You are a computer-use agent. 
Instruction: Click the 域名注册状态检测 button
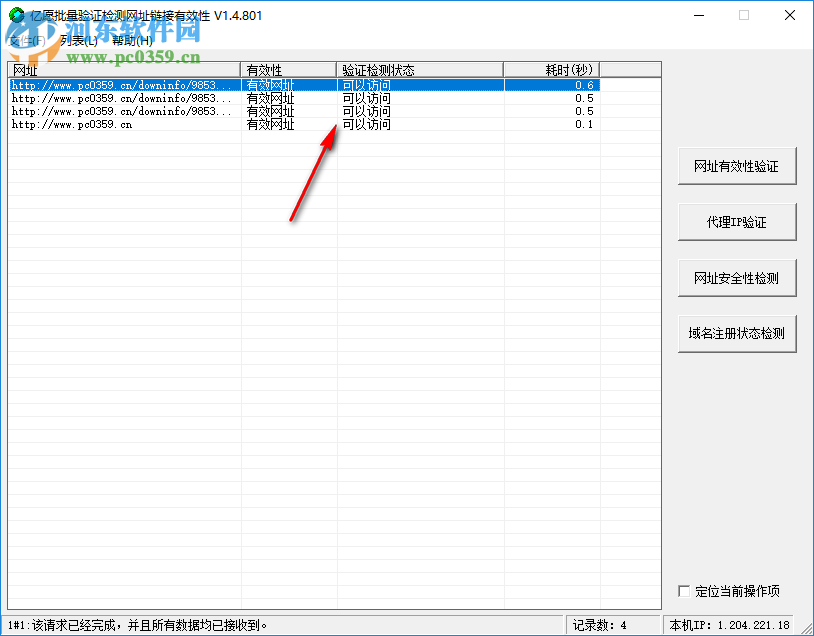737,334
